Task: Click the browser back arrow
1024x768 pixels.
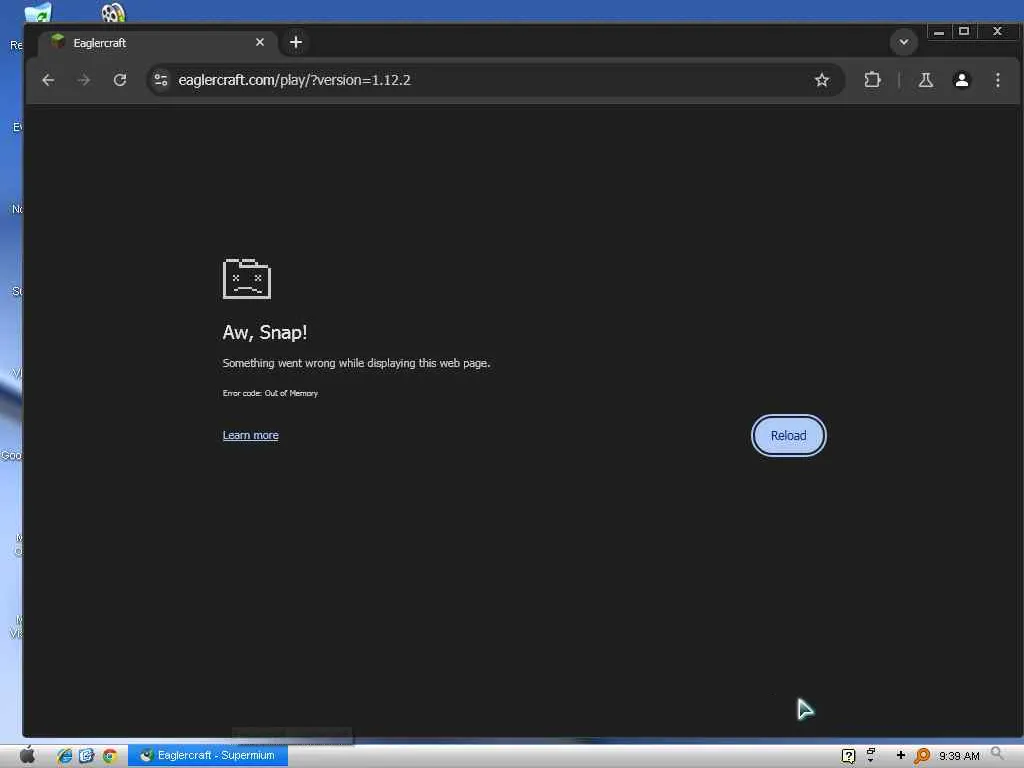Action: (48, 80)
